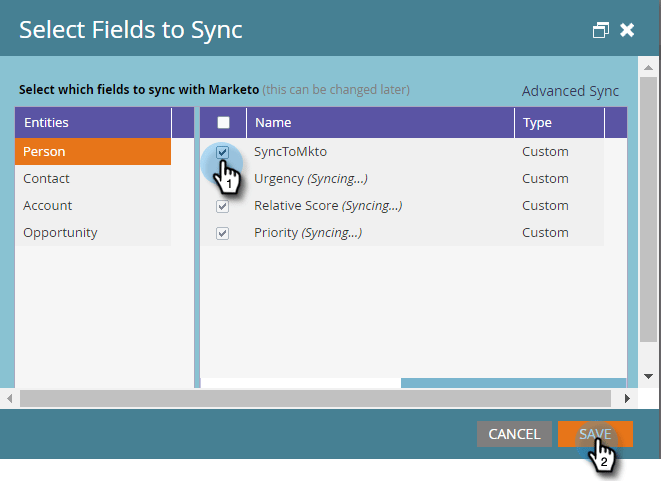Screen dimensions: 661x481
Task: Toggle the select-all checkbox in header
Action: click(x=223, y=123)
